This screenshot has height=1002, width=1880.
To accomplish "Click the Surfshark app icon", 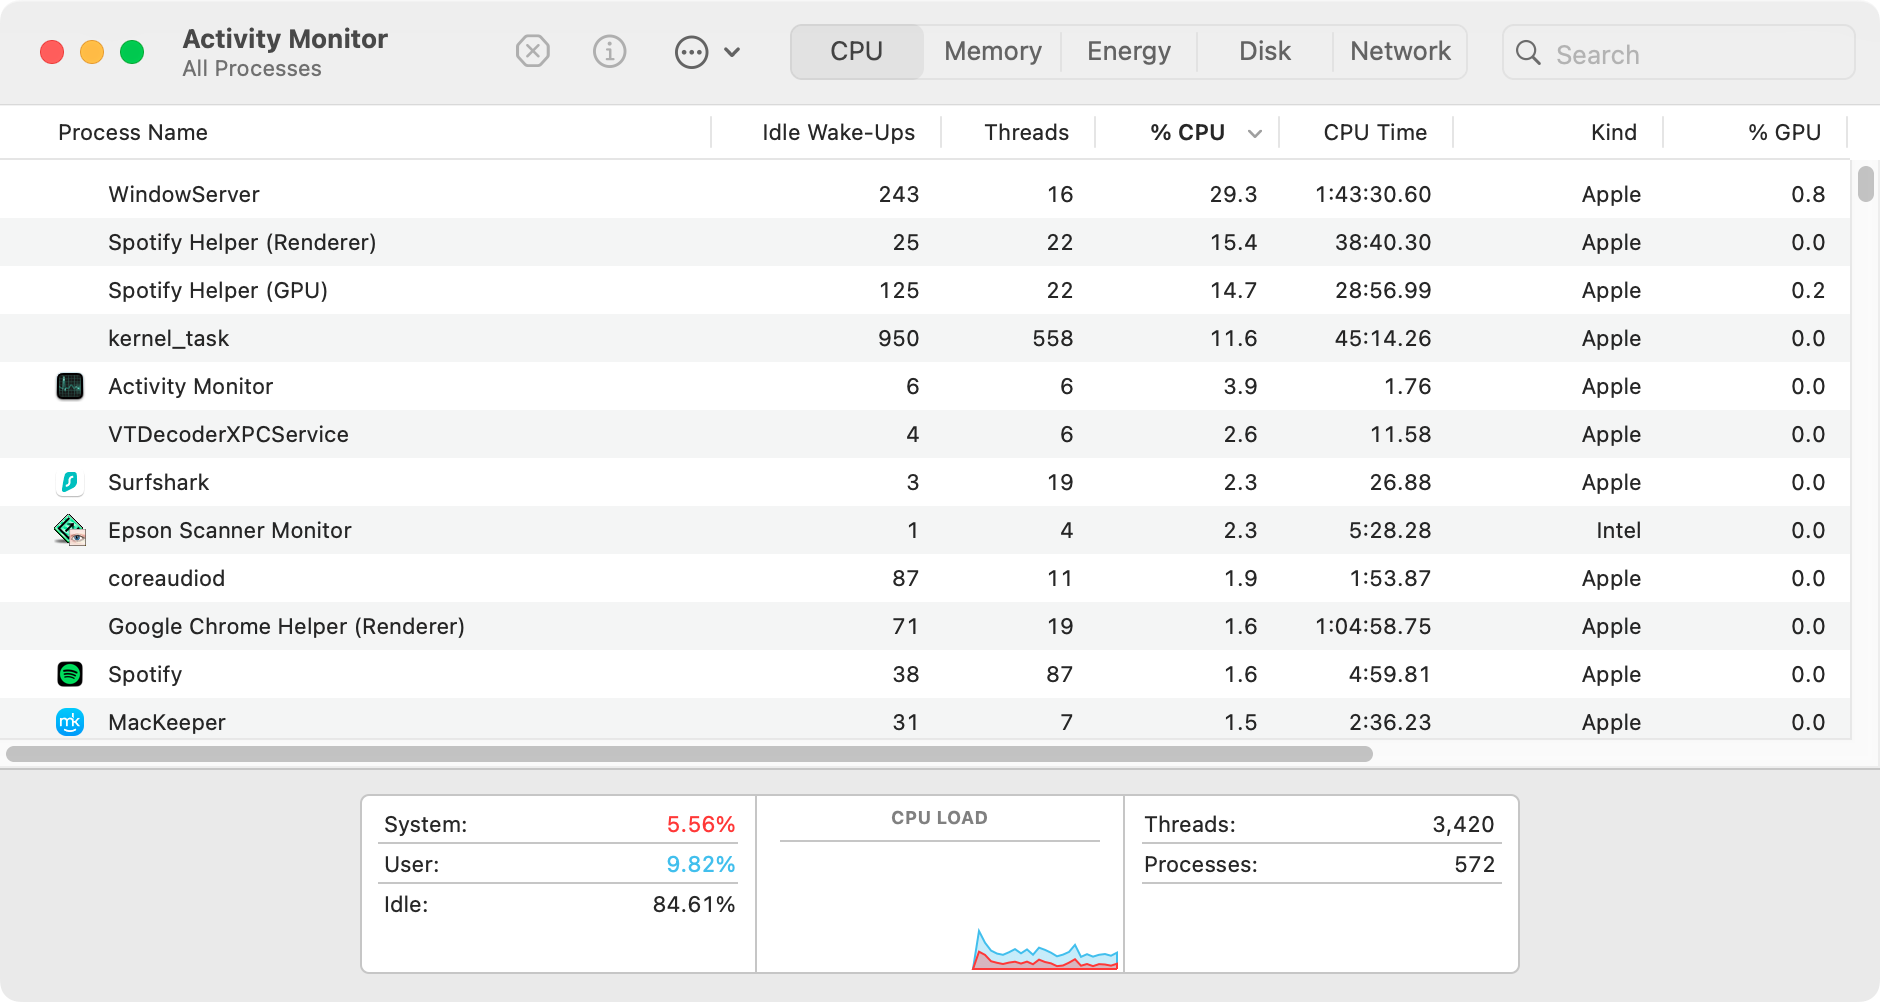I will point(69,482).
